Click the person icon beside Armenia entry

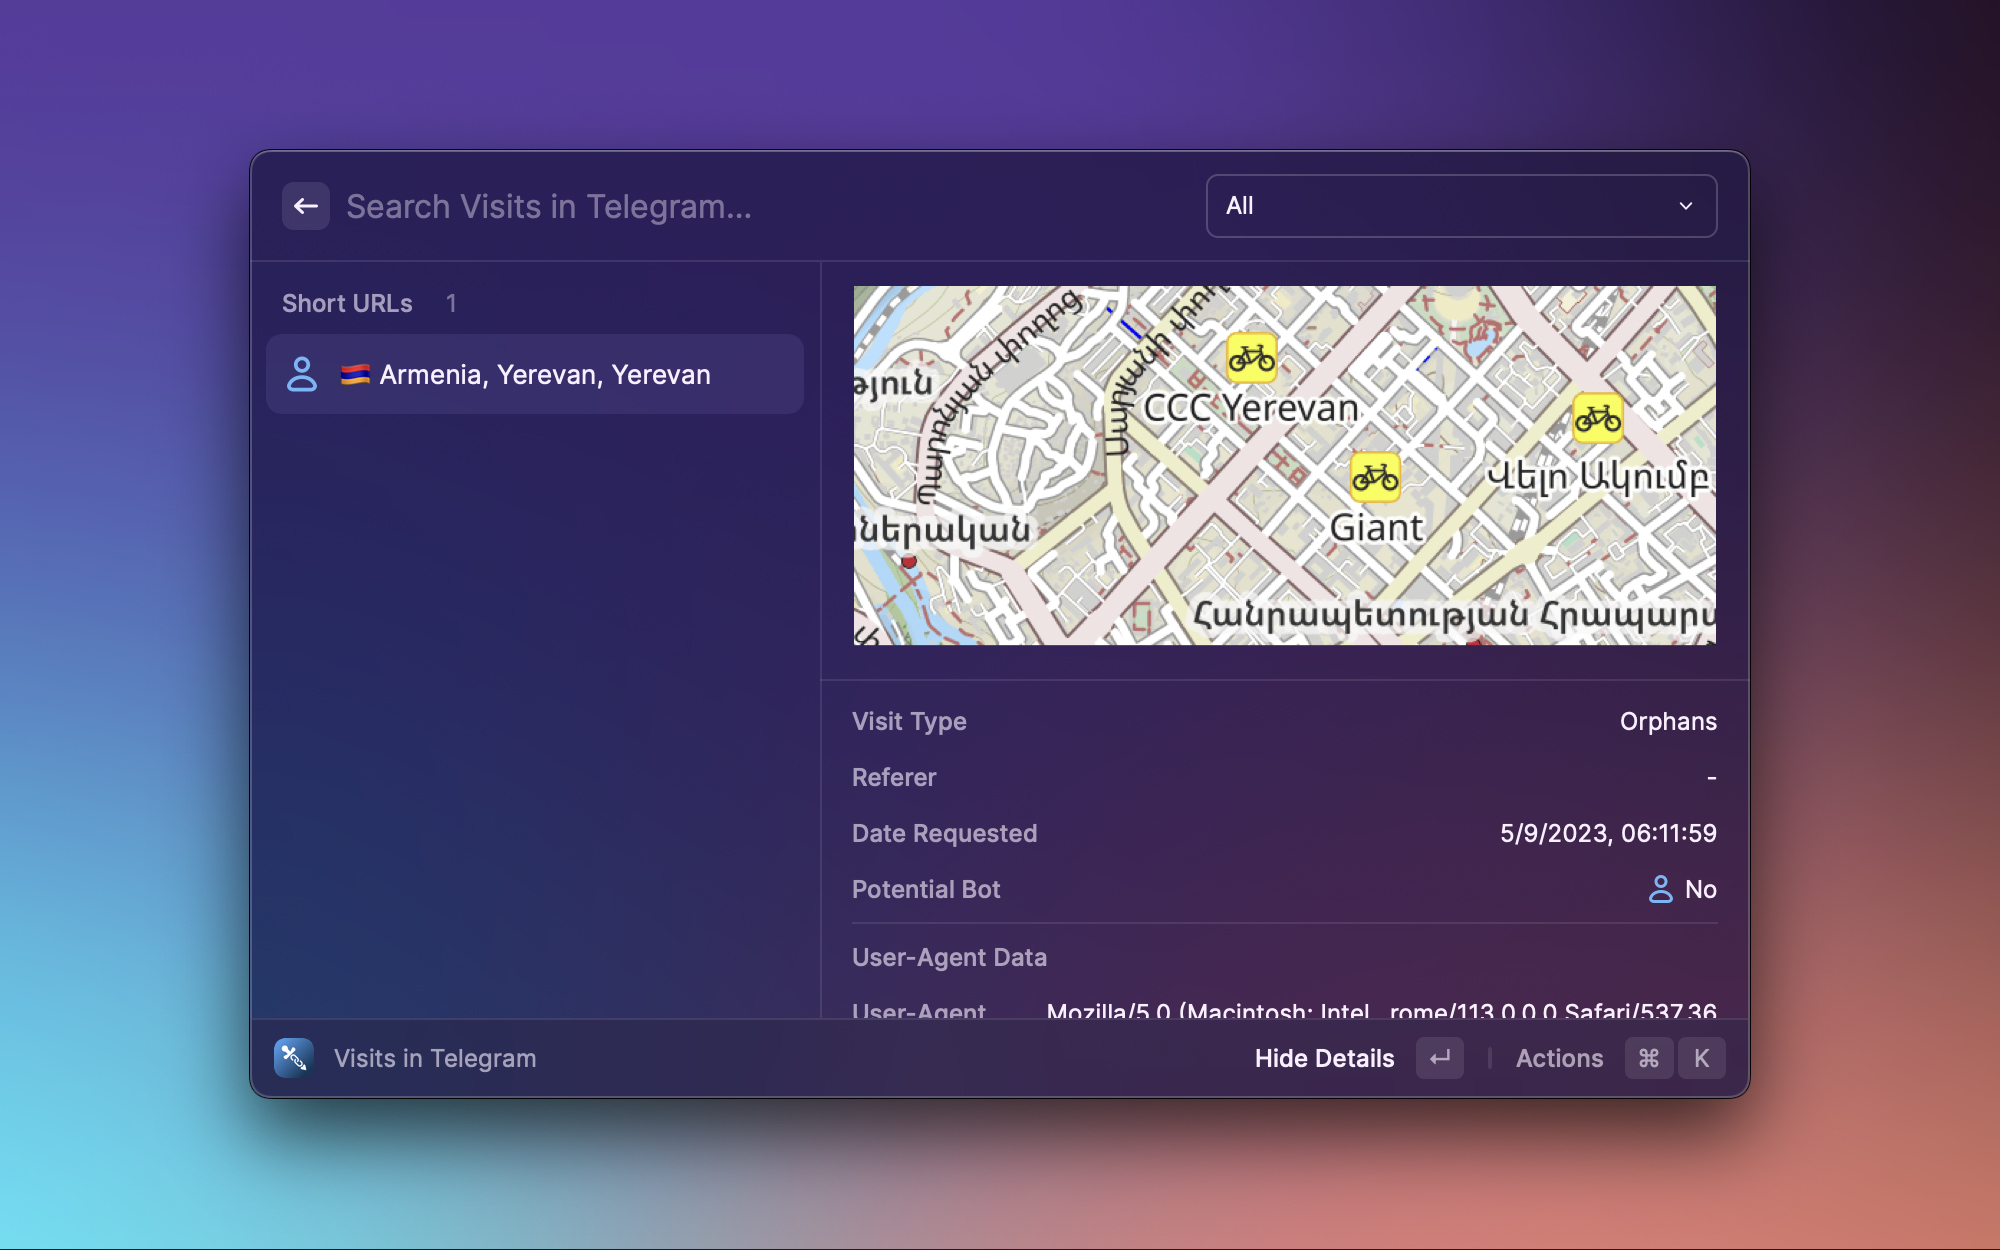[302, 374]
